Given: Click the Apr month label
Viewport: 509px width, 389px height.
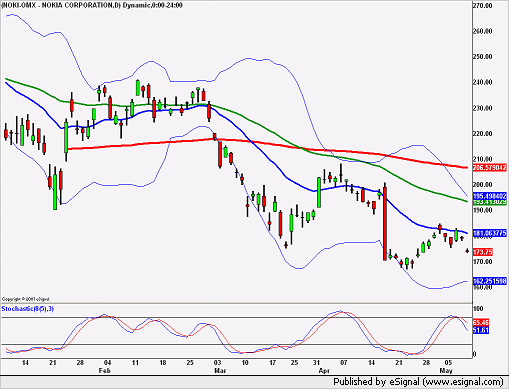Looking at the screenshot, I should tap(324, 371).
